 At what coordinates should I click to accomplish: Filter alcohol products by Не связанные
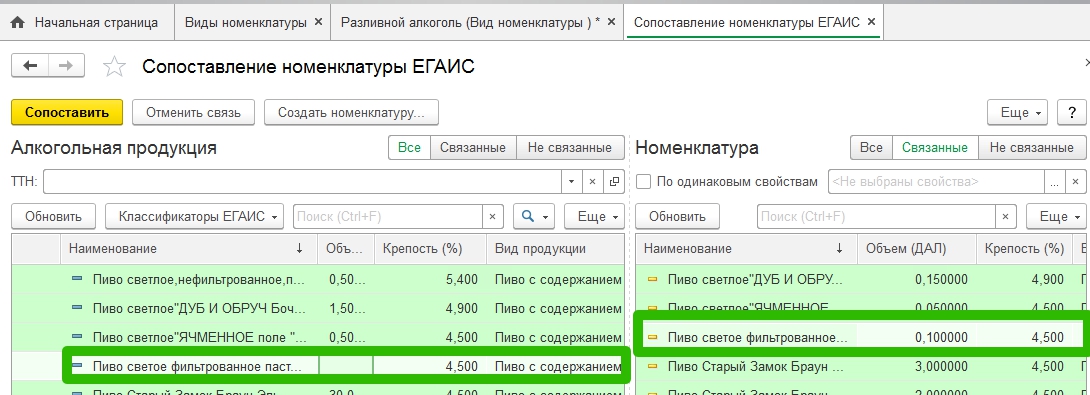pyautogui.click(x=570, y=147)
